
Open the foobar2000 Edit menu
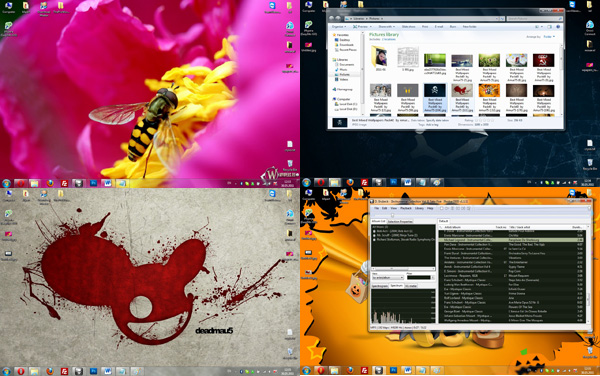coord(385,208)
